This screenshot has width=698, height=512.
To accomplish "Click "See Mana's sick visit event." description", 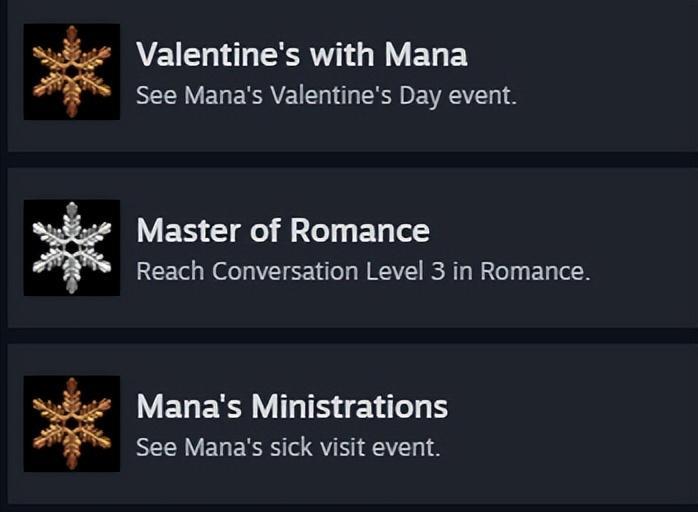I will point(287,447).
